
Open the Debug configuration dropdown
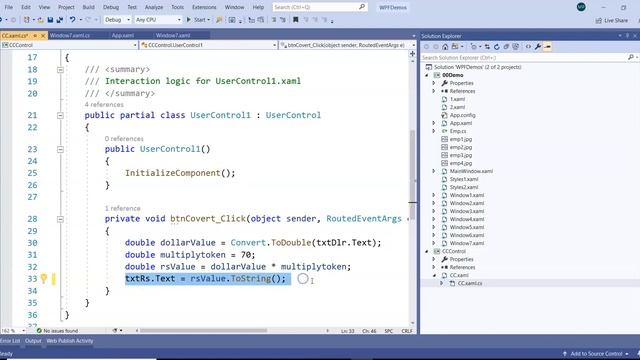tap(117, 20)
